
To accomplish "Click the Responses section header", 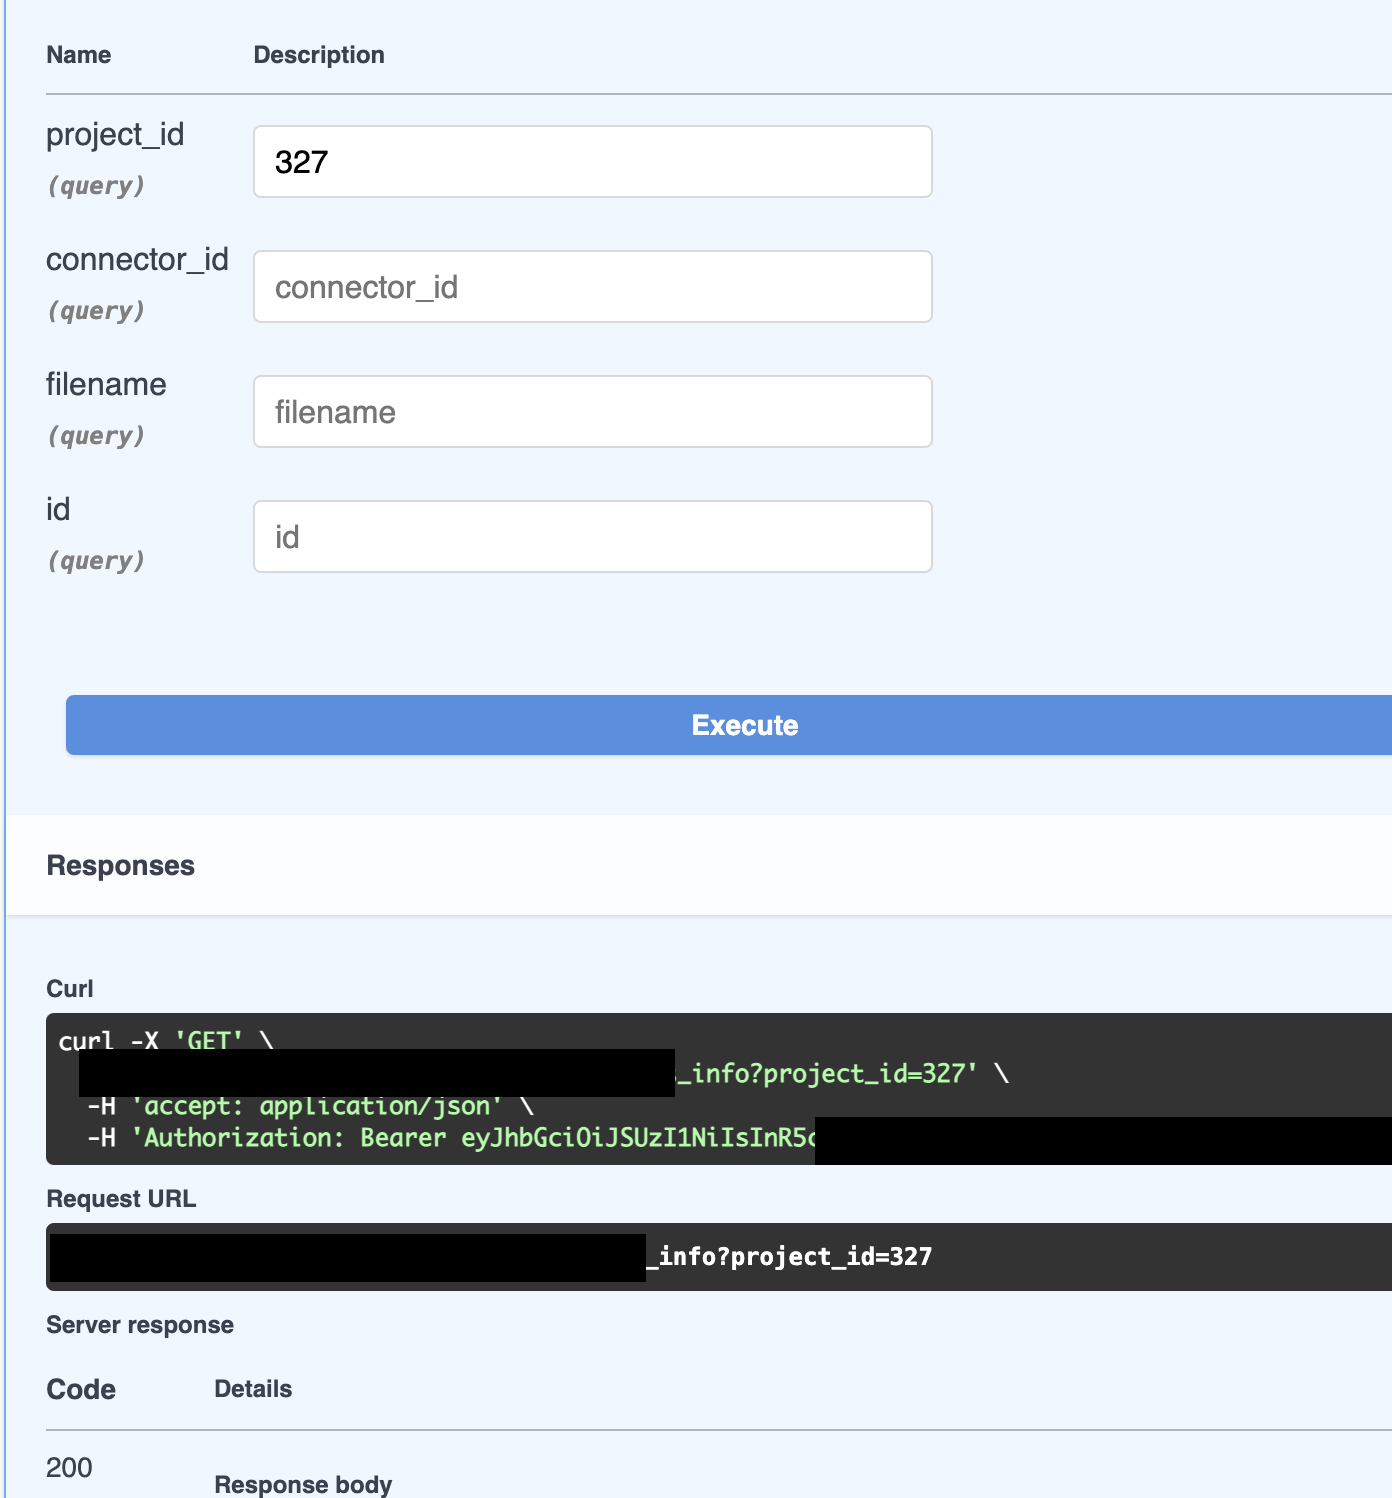I will point(120,865).
